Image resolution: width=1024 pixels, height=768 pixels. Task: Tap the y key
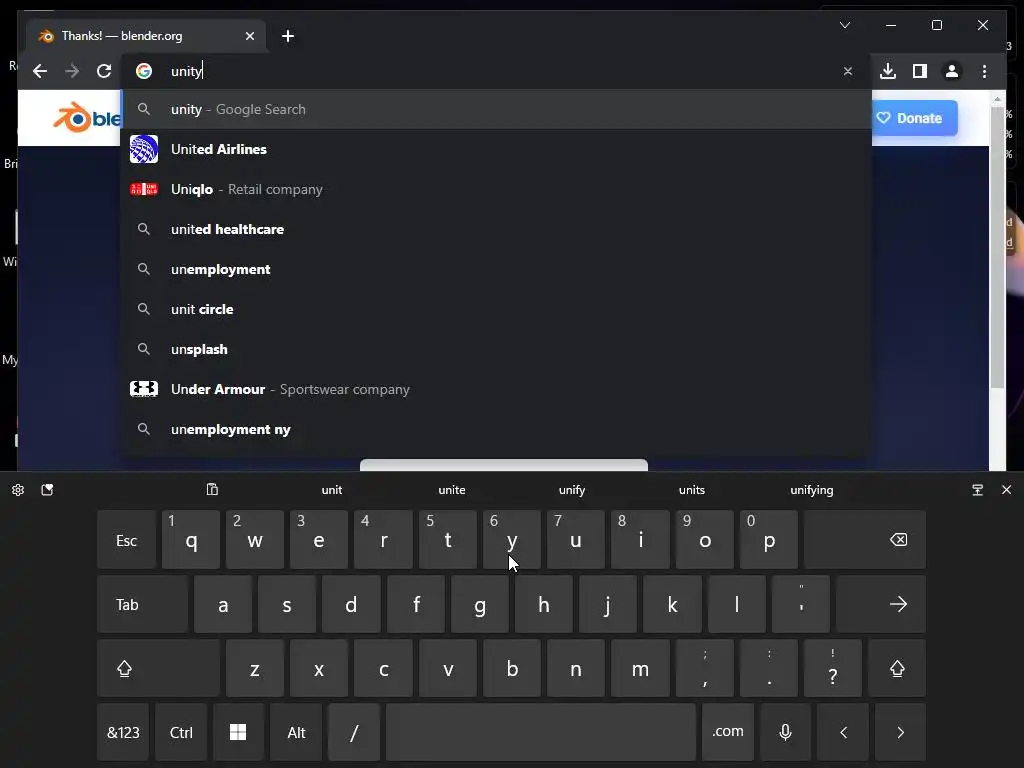point(512,540)
